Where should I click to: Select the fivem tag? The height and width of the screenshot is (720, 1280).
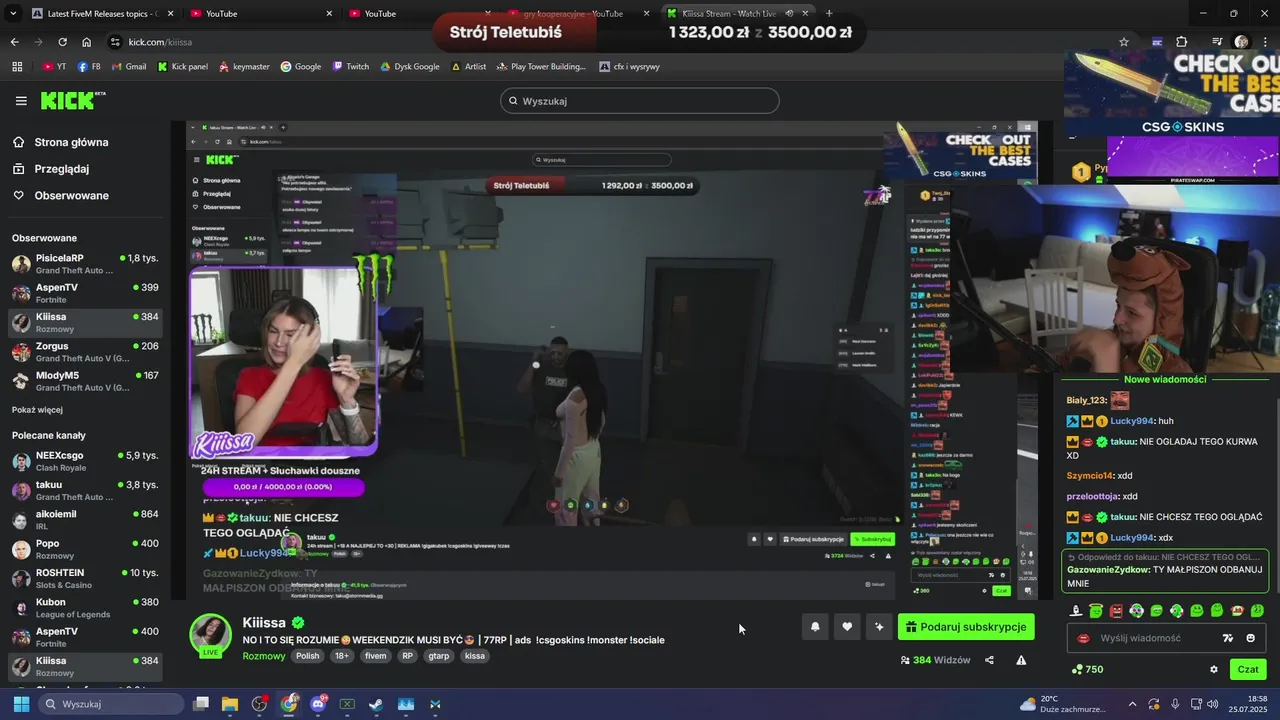(375, 656)
